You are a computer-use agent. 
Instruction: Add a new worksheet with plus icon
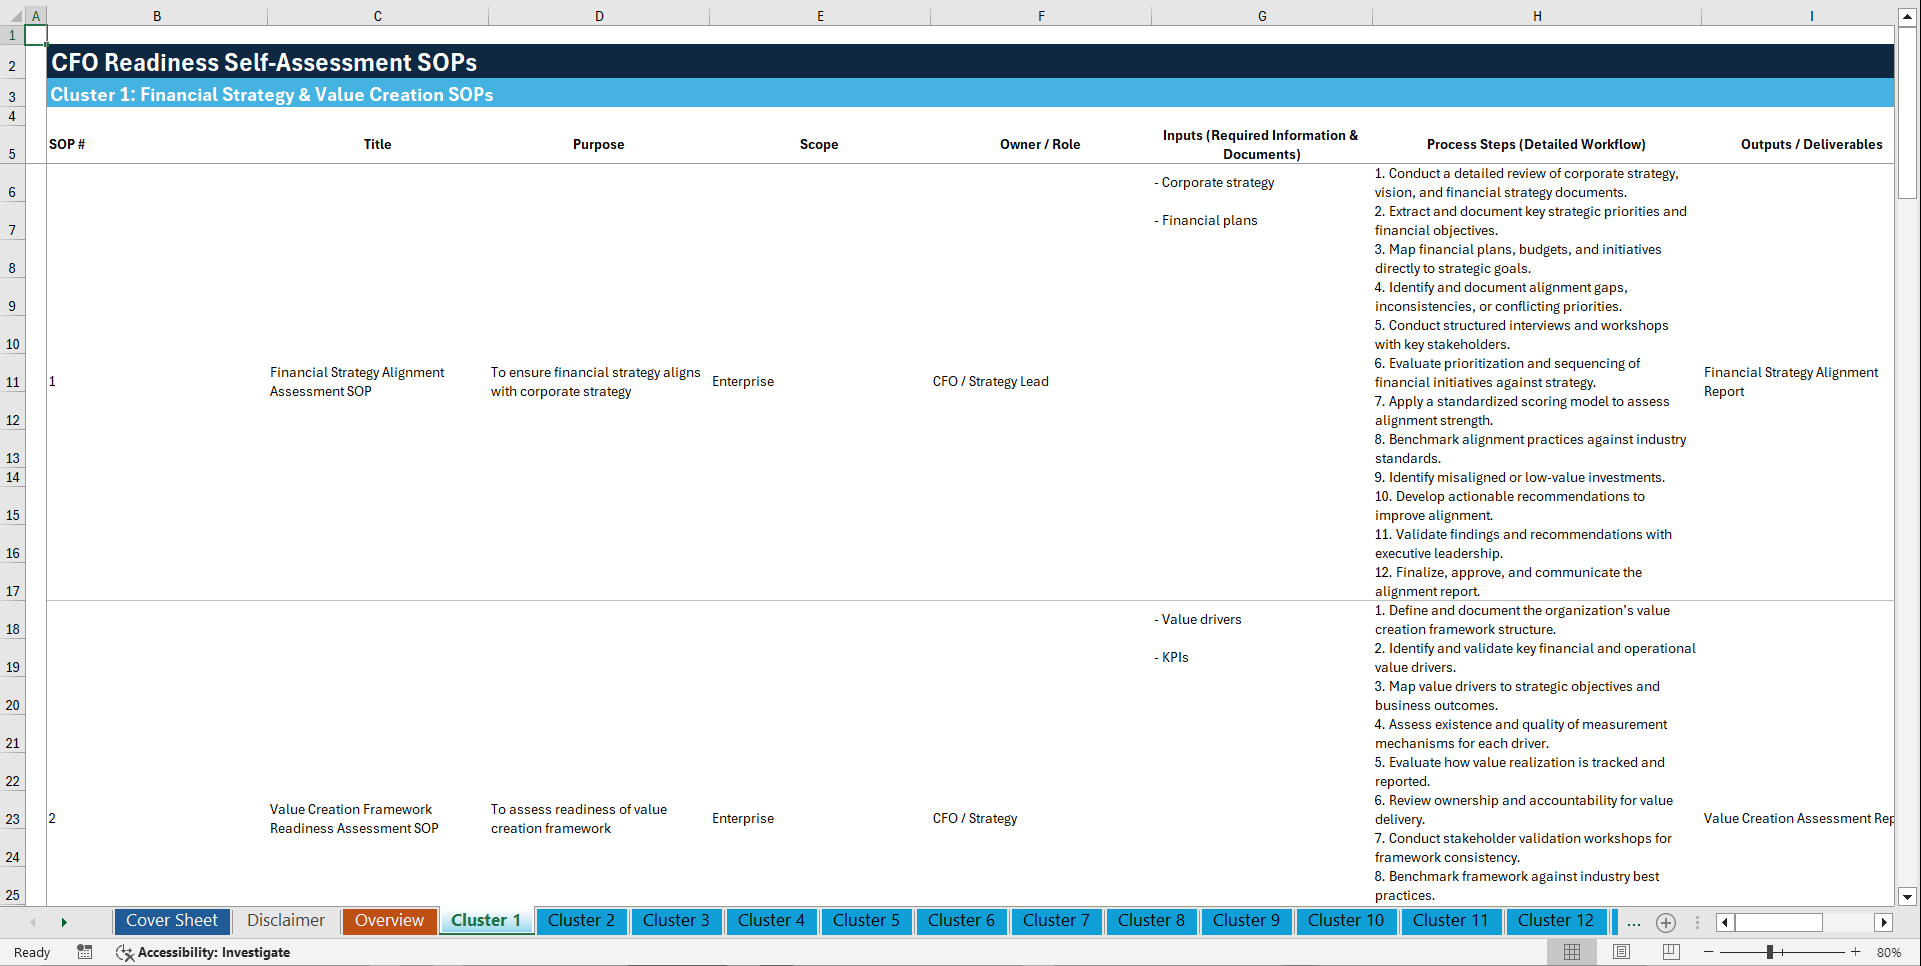pos(1665,922)
